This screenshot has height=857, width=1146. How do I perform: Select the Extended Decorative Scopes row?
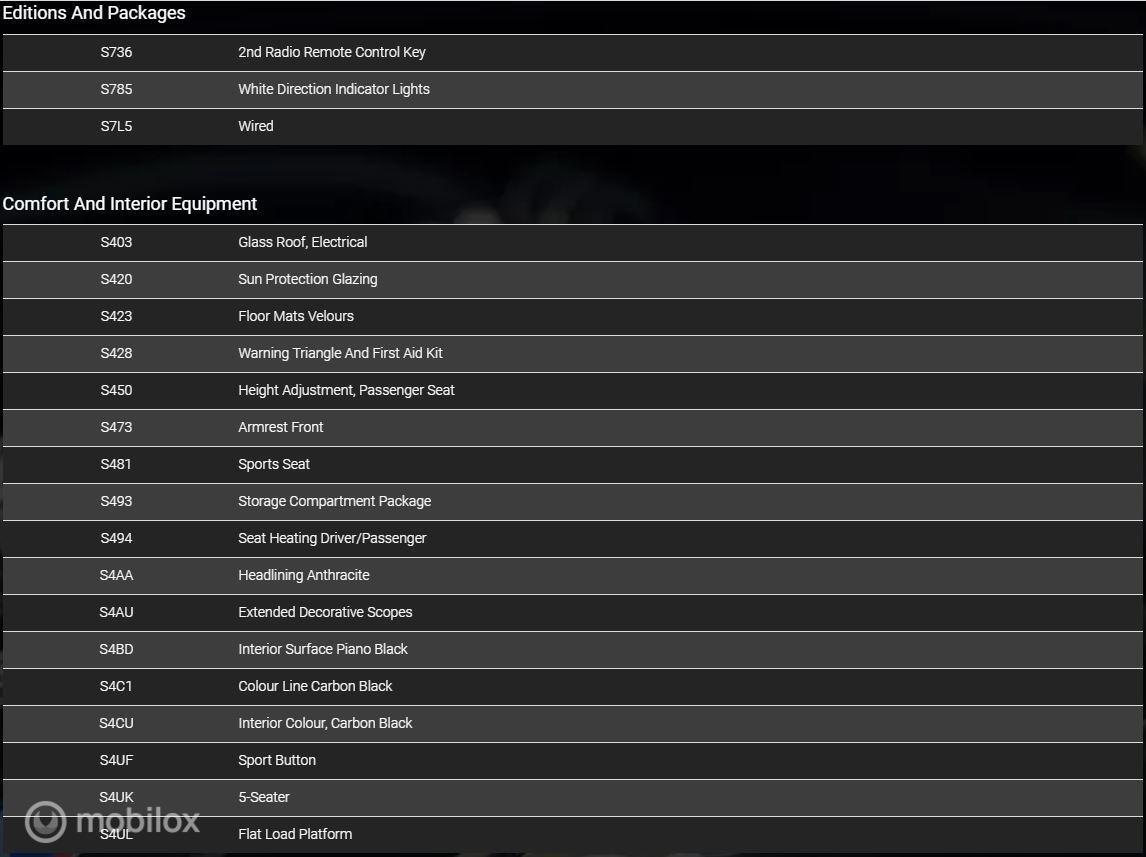tap(572, 613)
